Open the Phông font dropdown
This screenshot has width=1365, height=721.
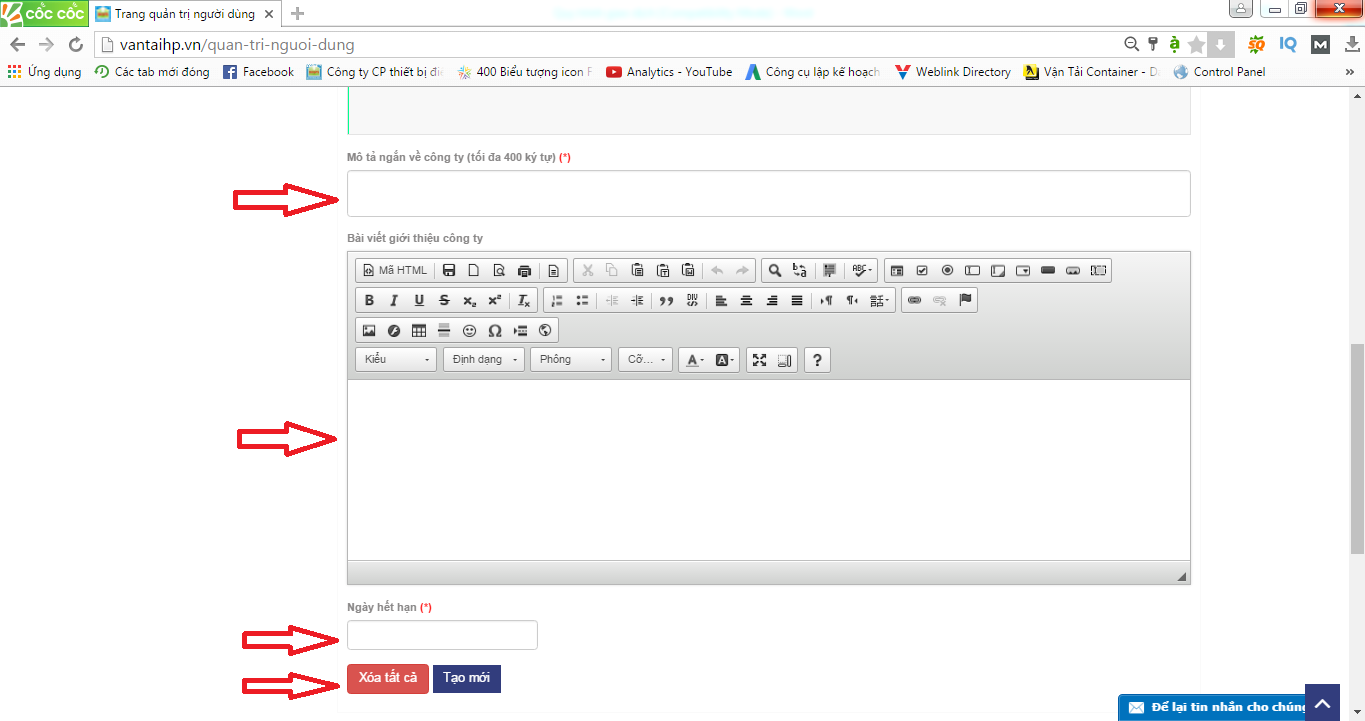pyautogui.click(x=571, y=360)
